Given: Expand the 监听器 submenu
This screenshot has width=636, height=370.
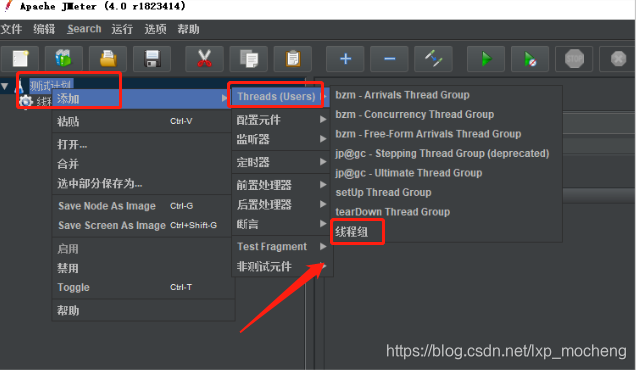Looking at the screenshot, I should click(x=281, y=139).
